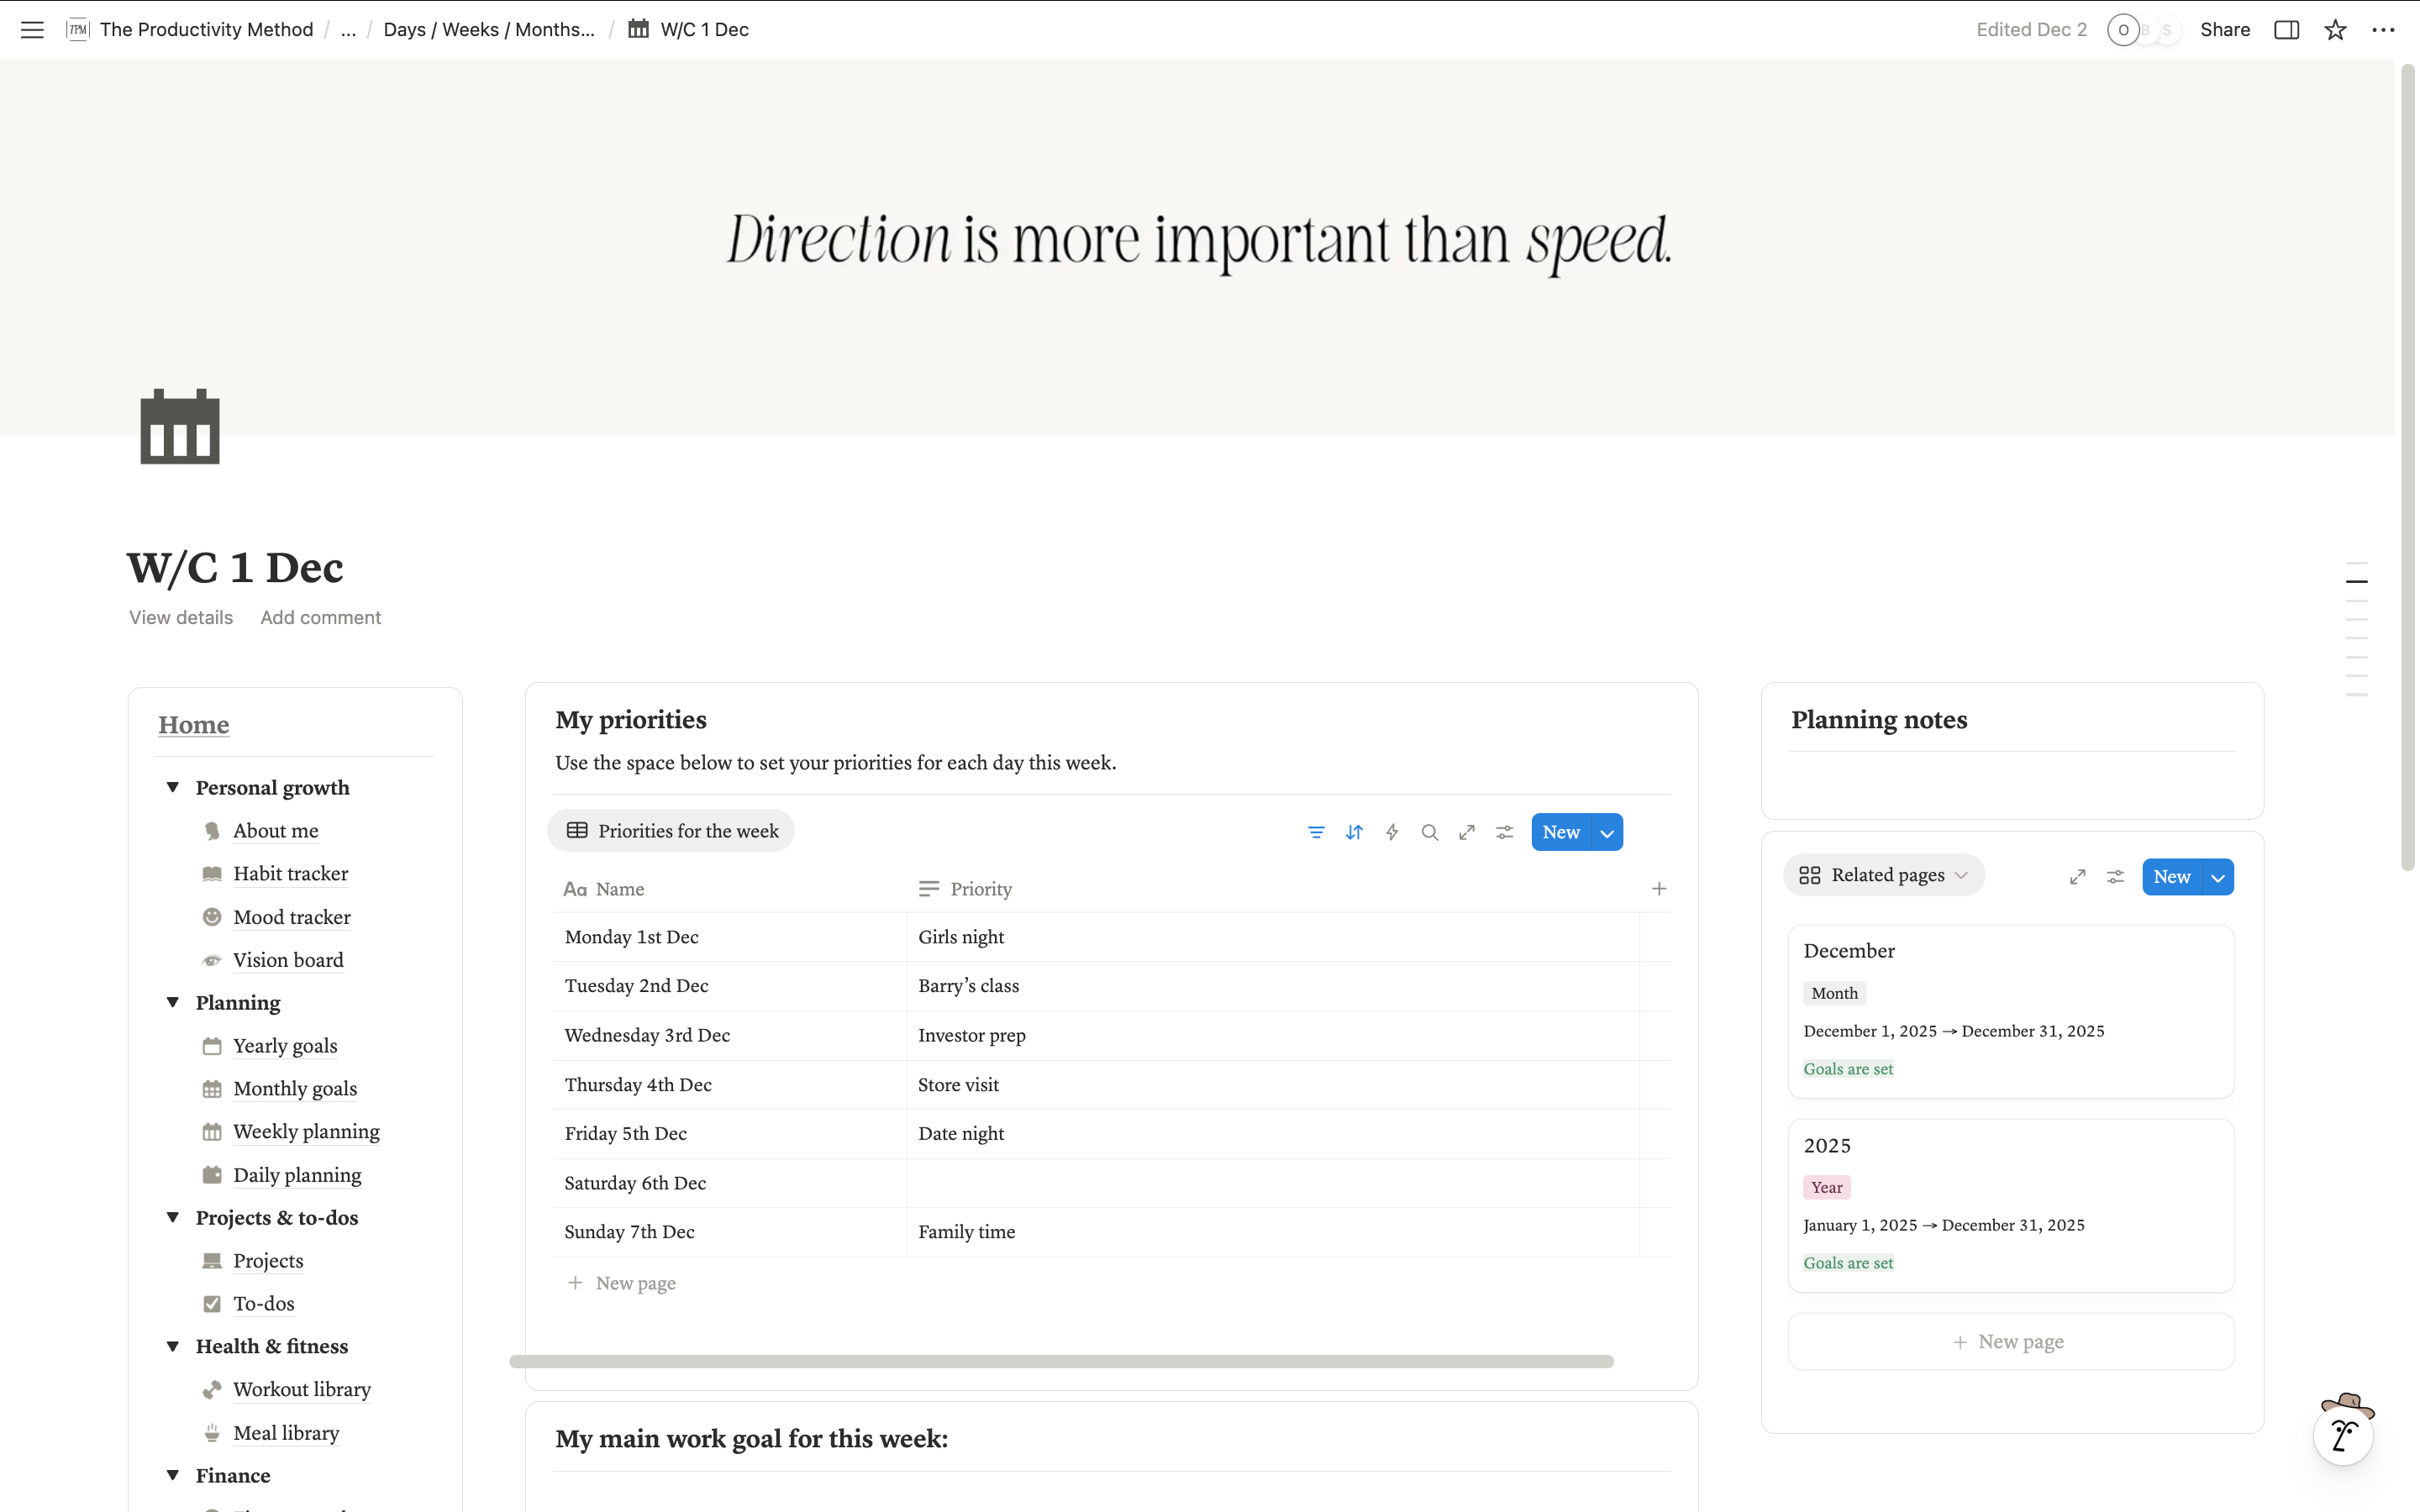
Task: Collapse the Planning toggle section
Action: tap(173, 1003)
